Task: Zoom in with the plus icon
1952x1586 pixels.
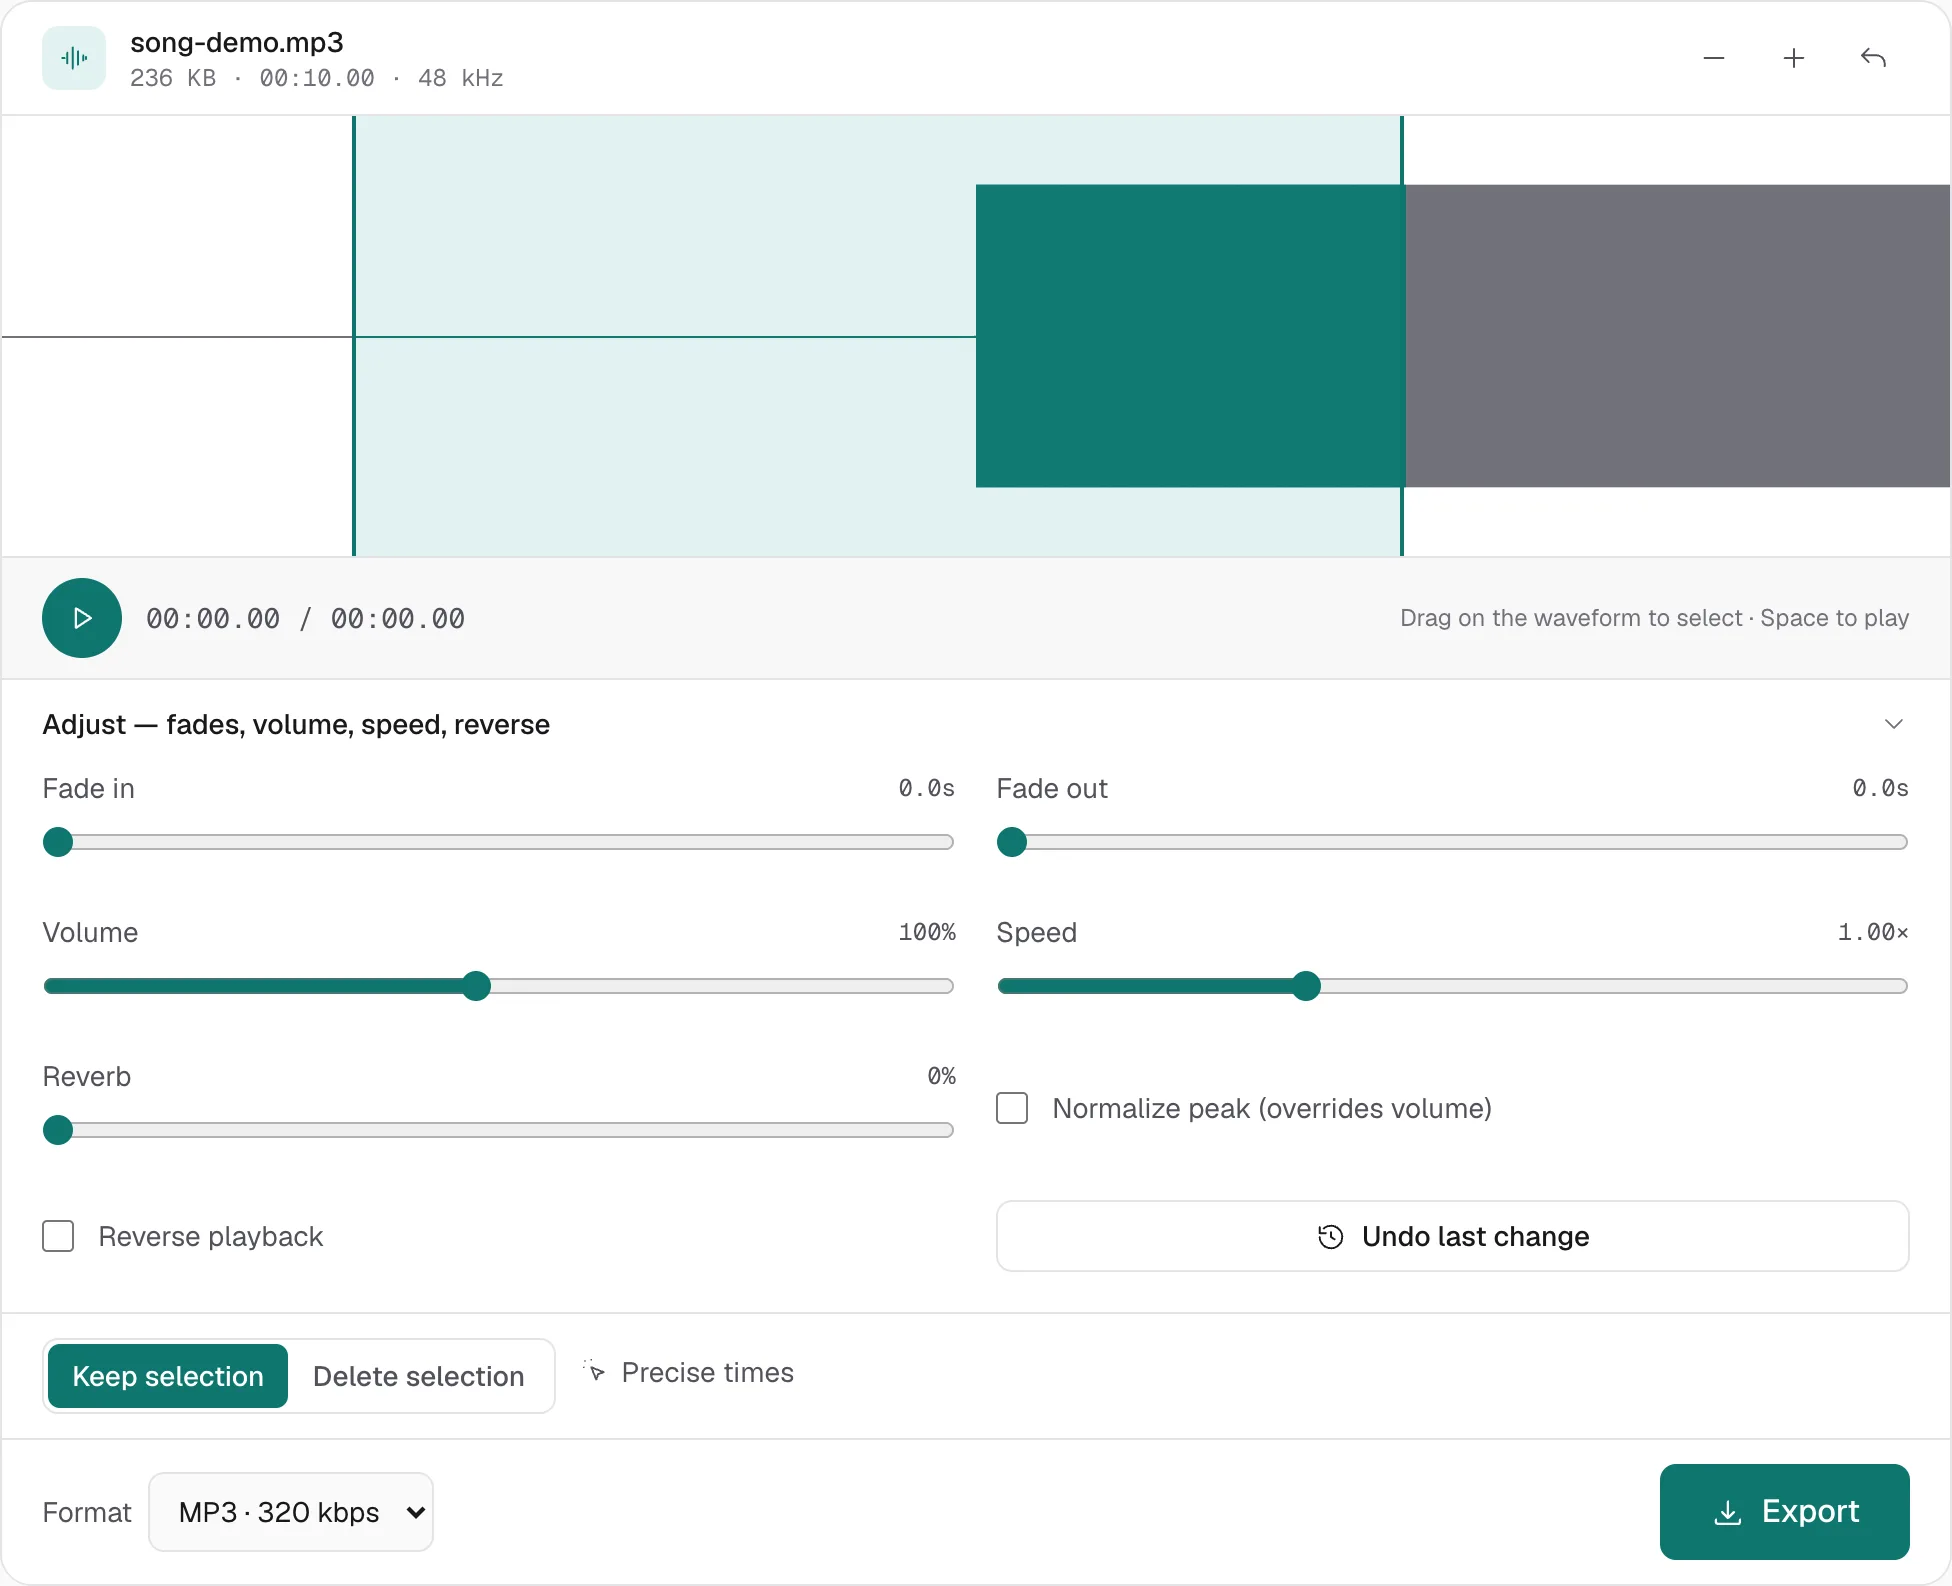Action: tap(1794, 58)
